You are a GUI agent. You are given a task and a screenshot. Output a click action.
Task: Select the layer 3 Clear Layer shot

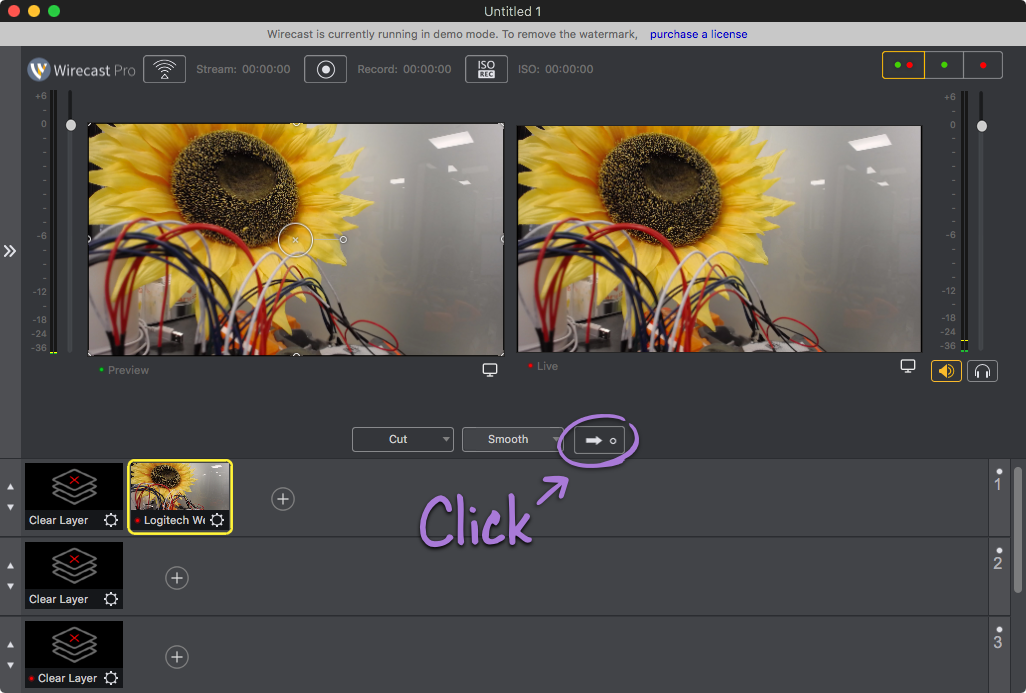pos(74,654)
